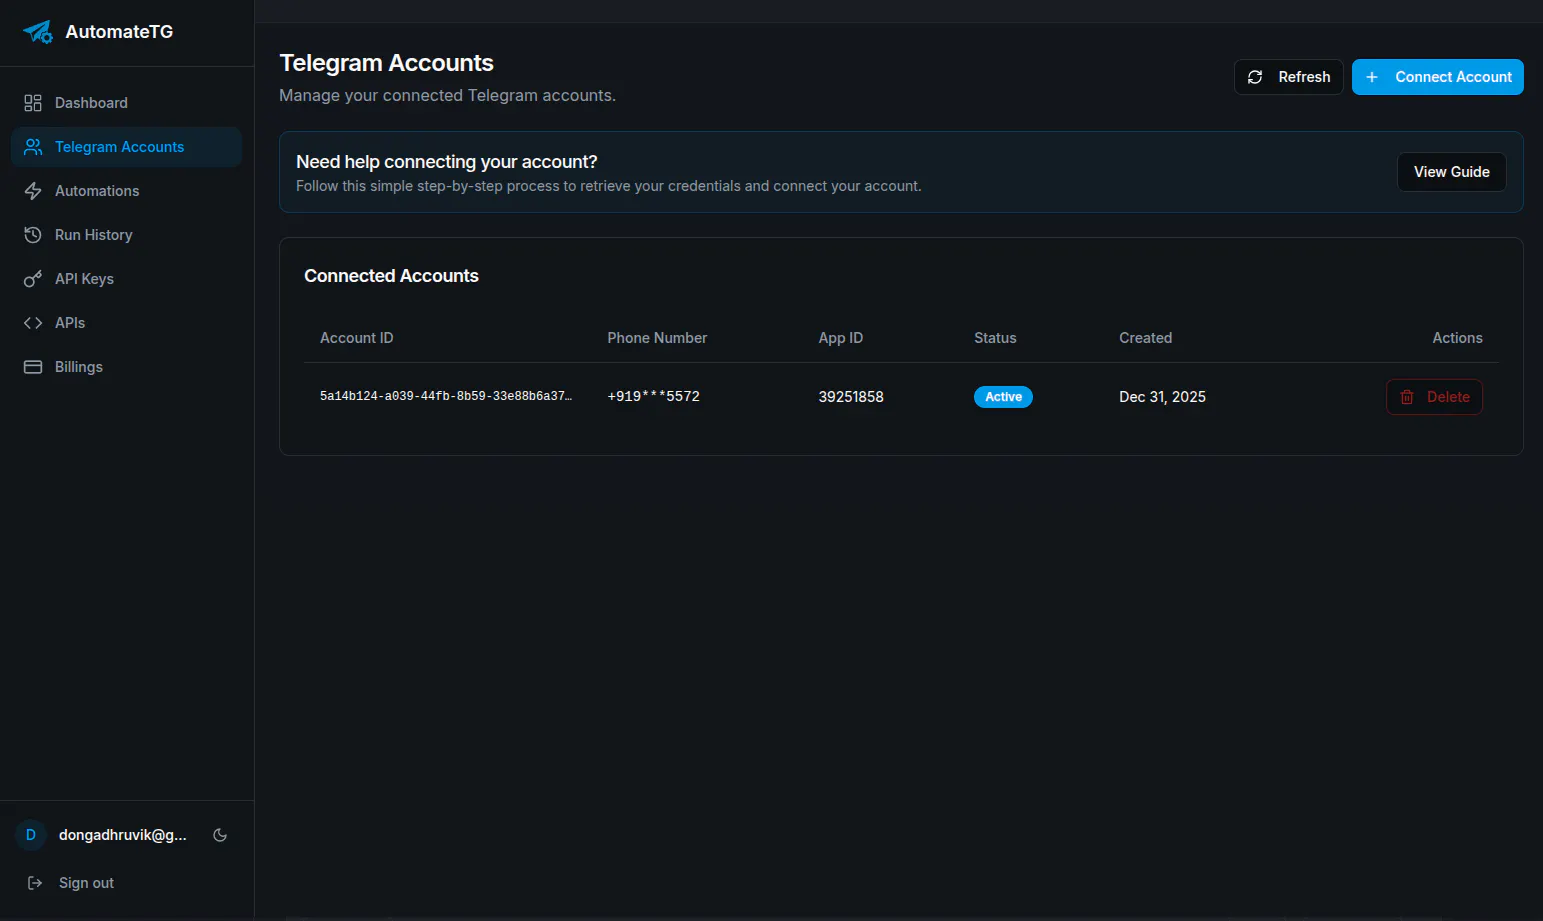
Task: Delete the account ending in 5572
Action: tap(1434, 397)
